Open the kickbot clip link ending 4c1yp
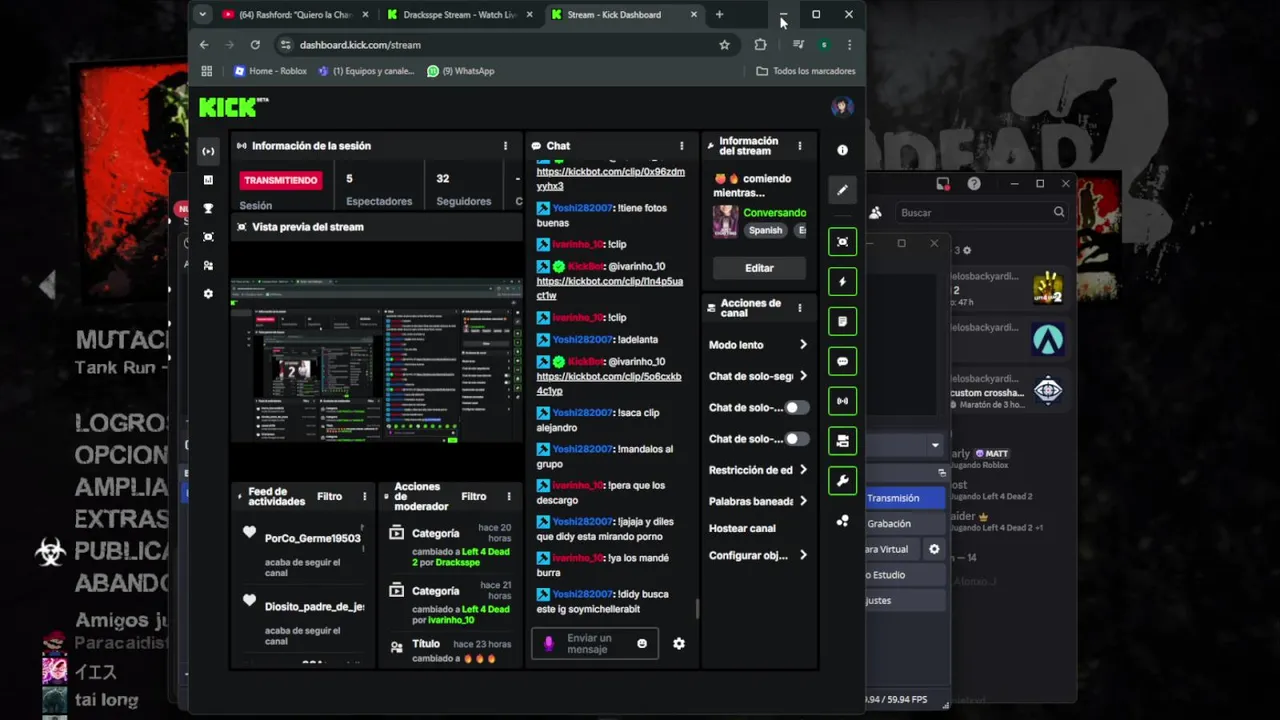 tap(609, 383)
